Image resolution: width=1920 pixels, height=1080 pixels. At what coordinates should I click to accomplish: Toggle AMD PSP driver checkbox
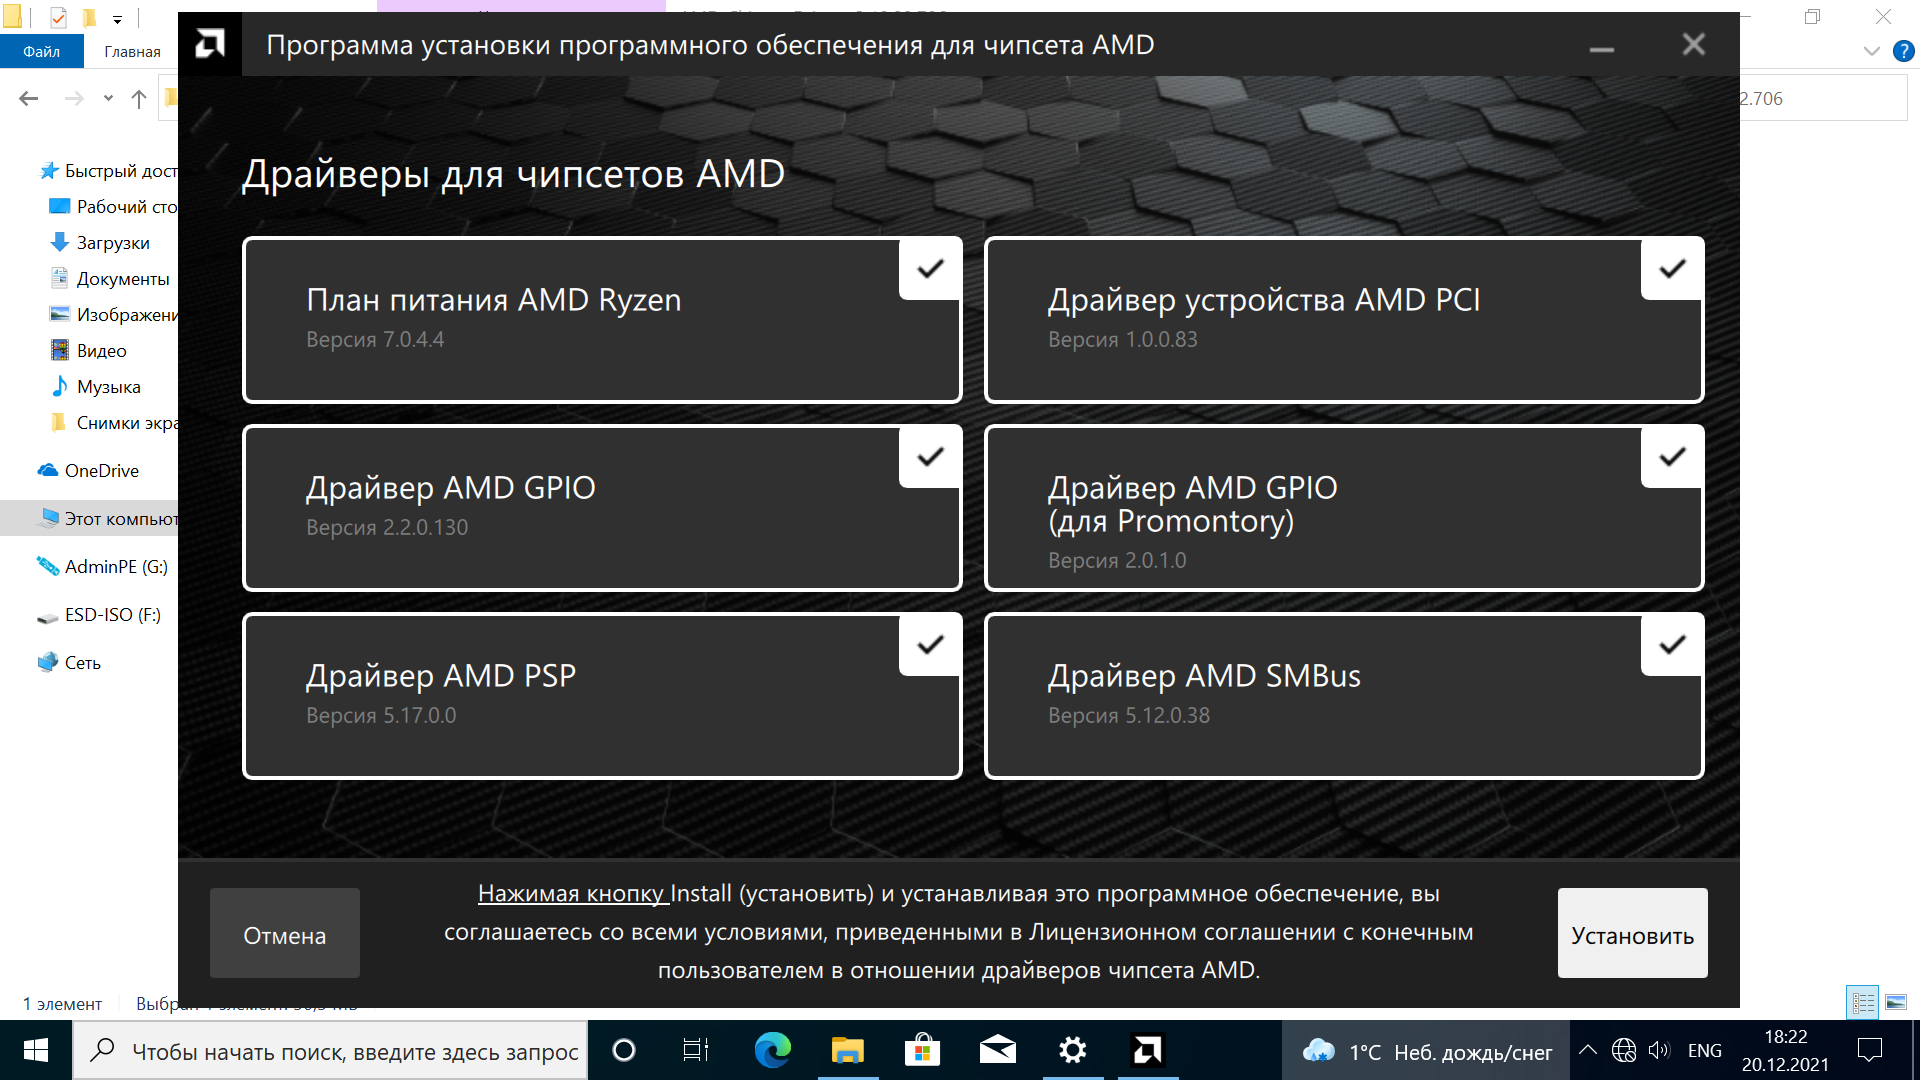pos(930,645)
